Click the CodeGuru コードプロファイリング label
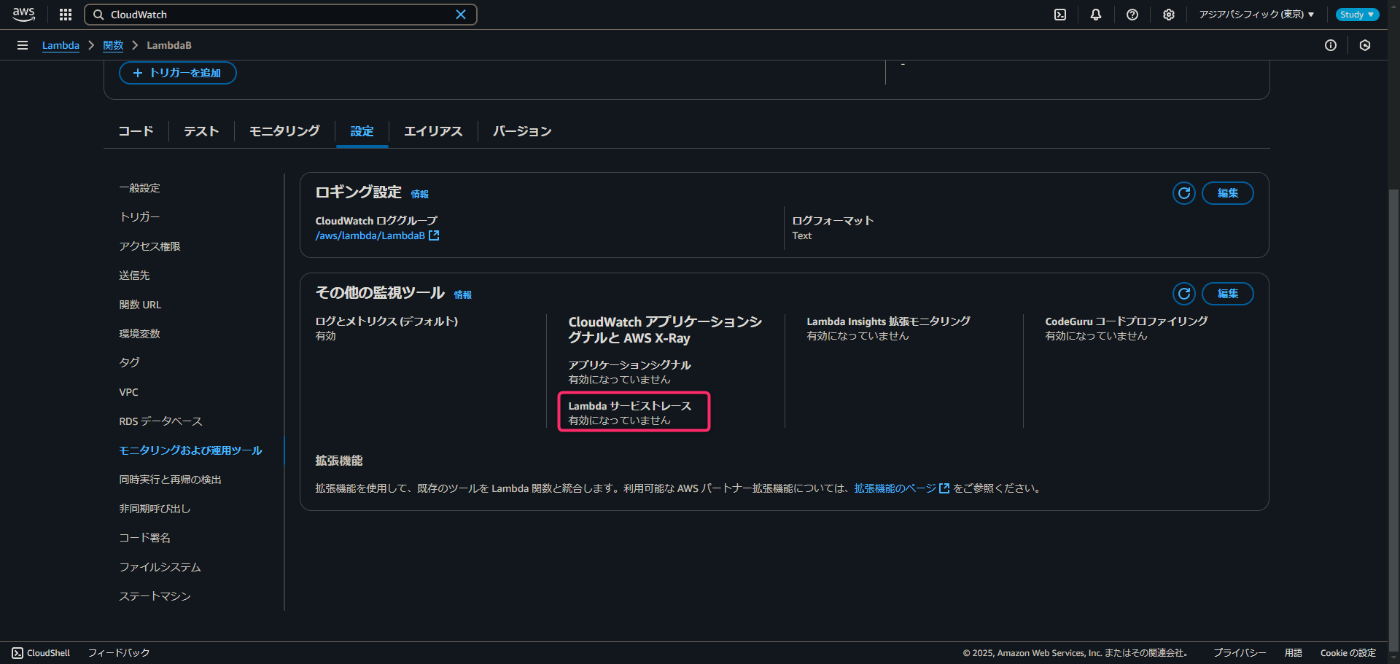The width and height of the screenshot is (1400, 664). click(x=1126, y=321)
